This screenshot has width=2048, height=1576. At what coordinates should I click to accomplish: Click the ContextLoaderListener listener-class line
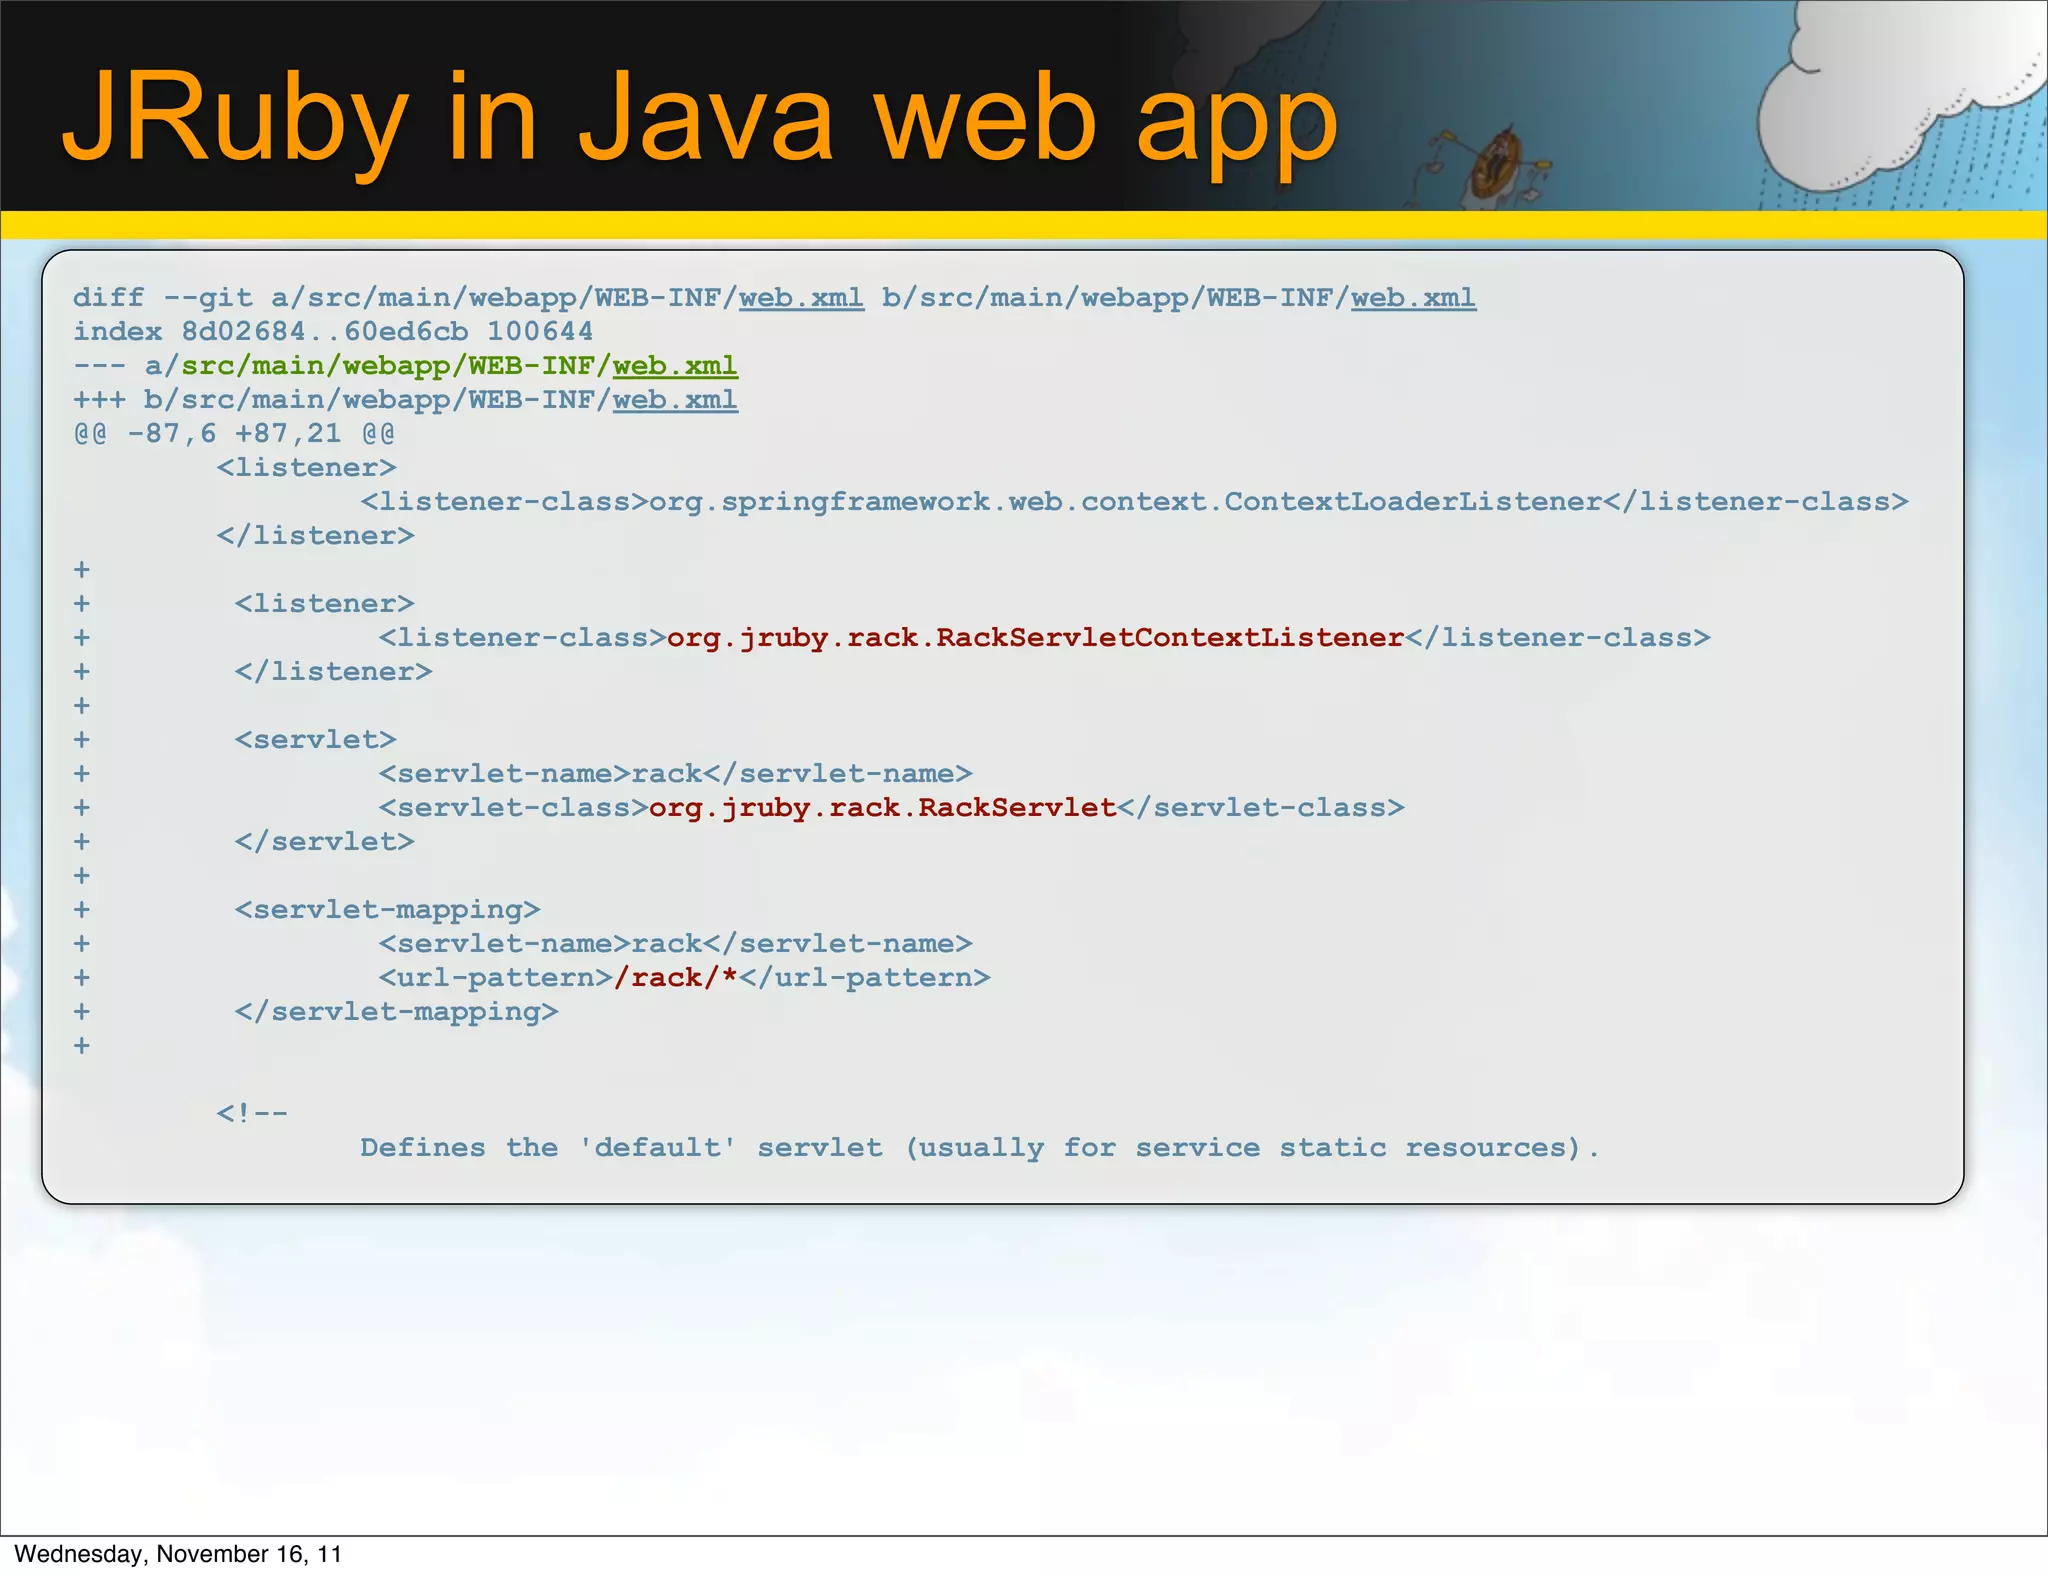click(x=1134, y=502)
